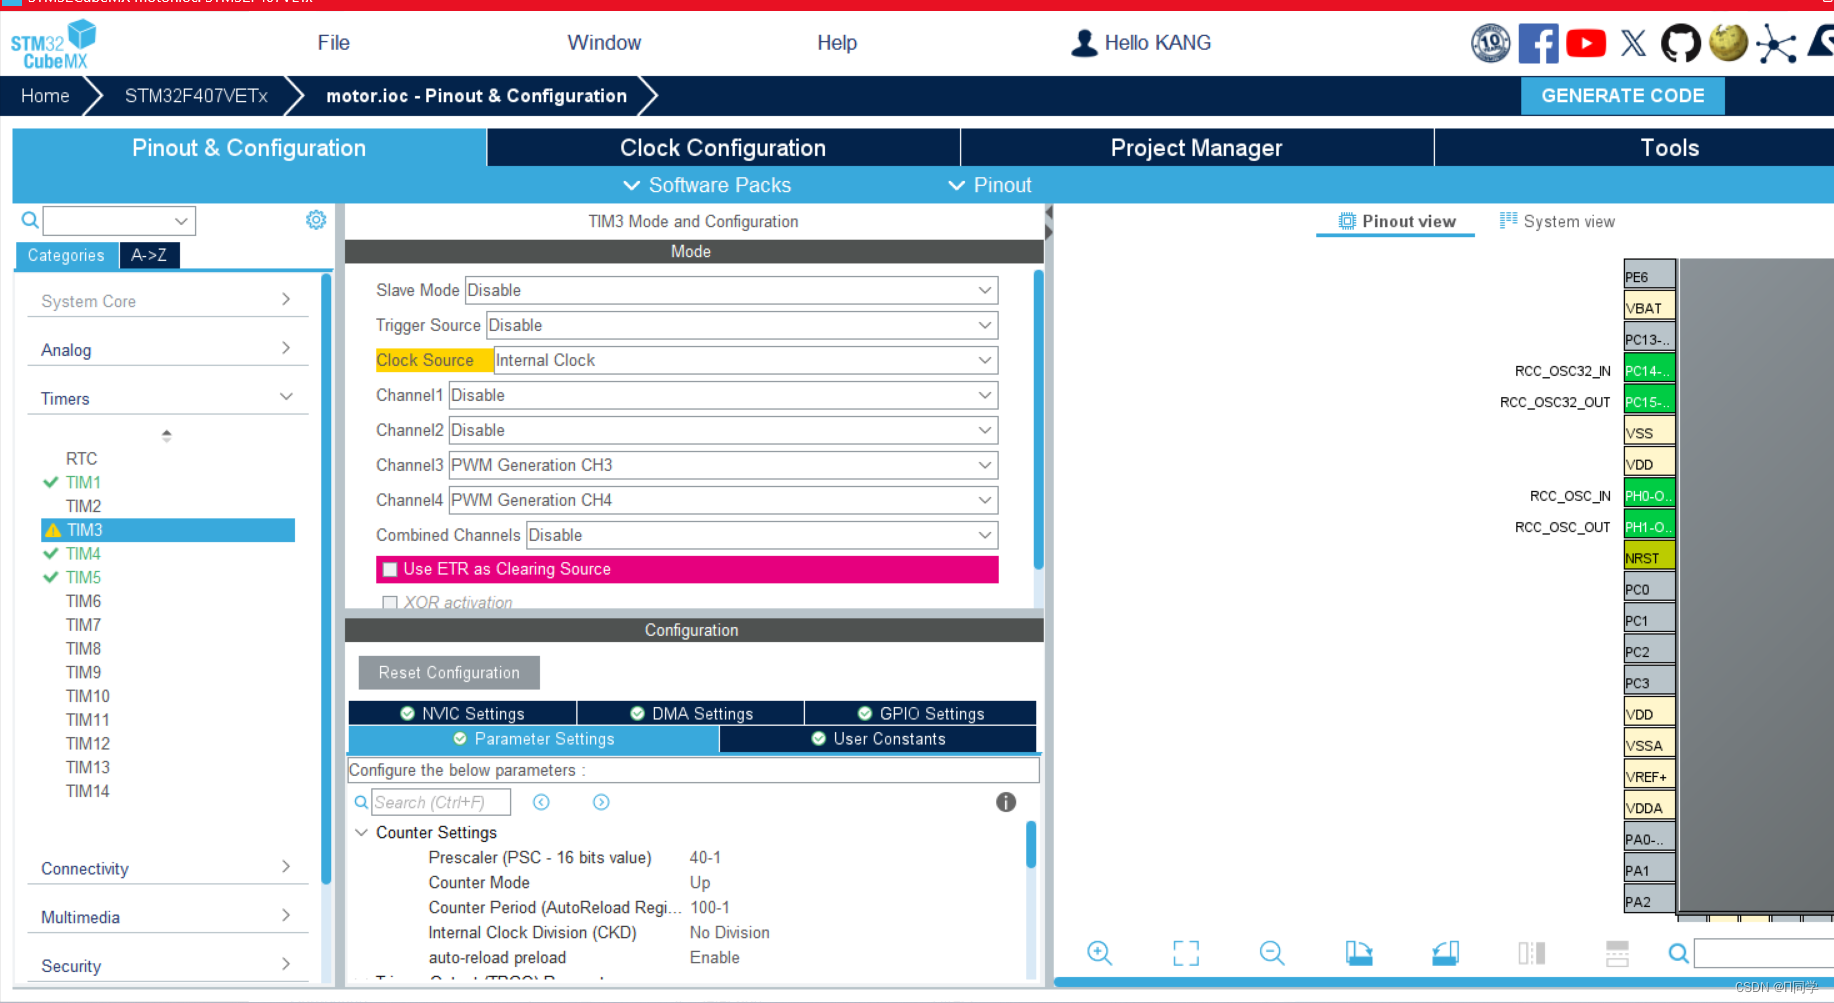Collapse the Counter Settings group
The image size is (1834, 1003).
pyautogui.click(x=362, y=833)
